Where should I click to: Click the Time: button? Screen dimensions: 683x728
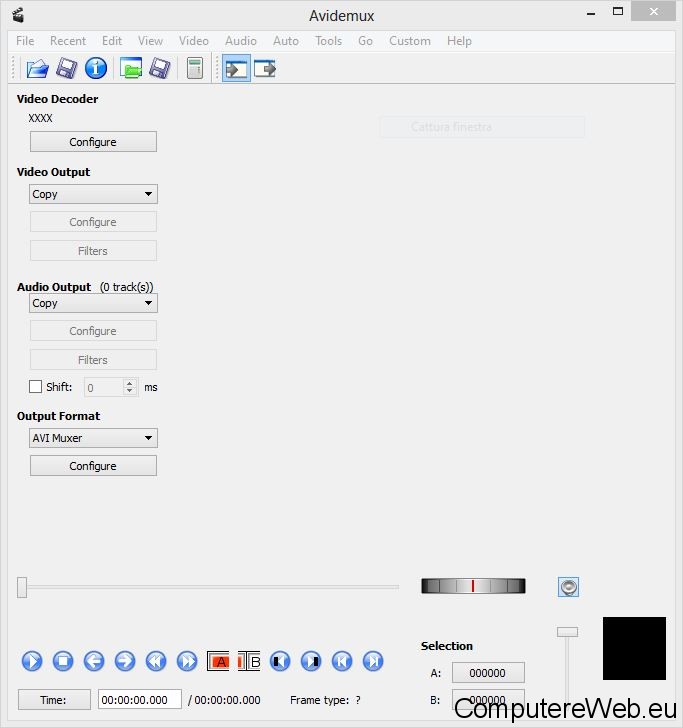tap(54, 700)
